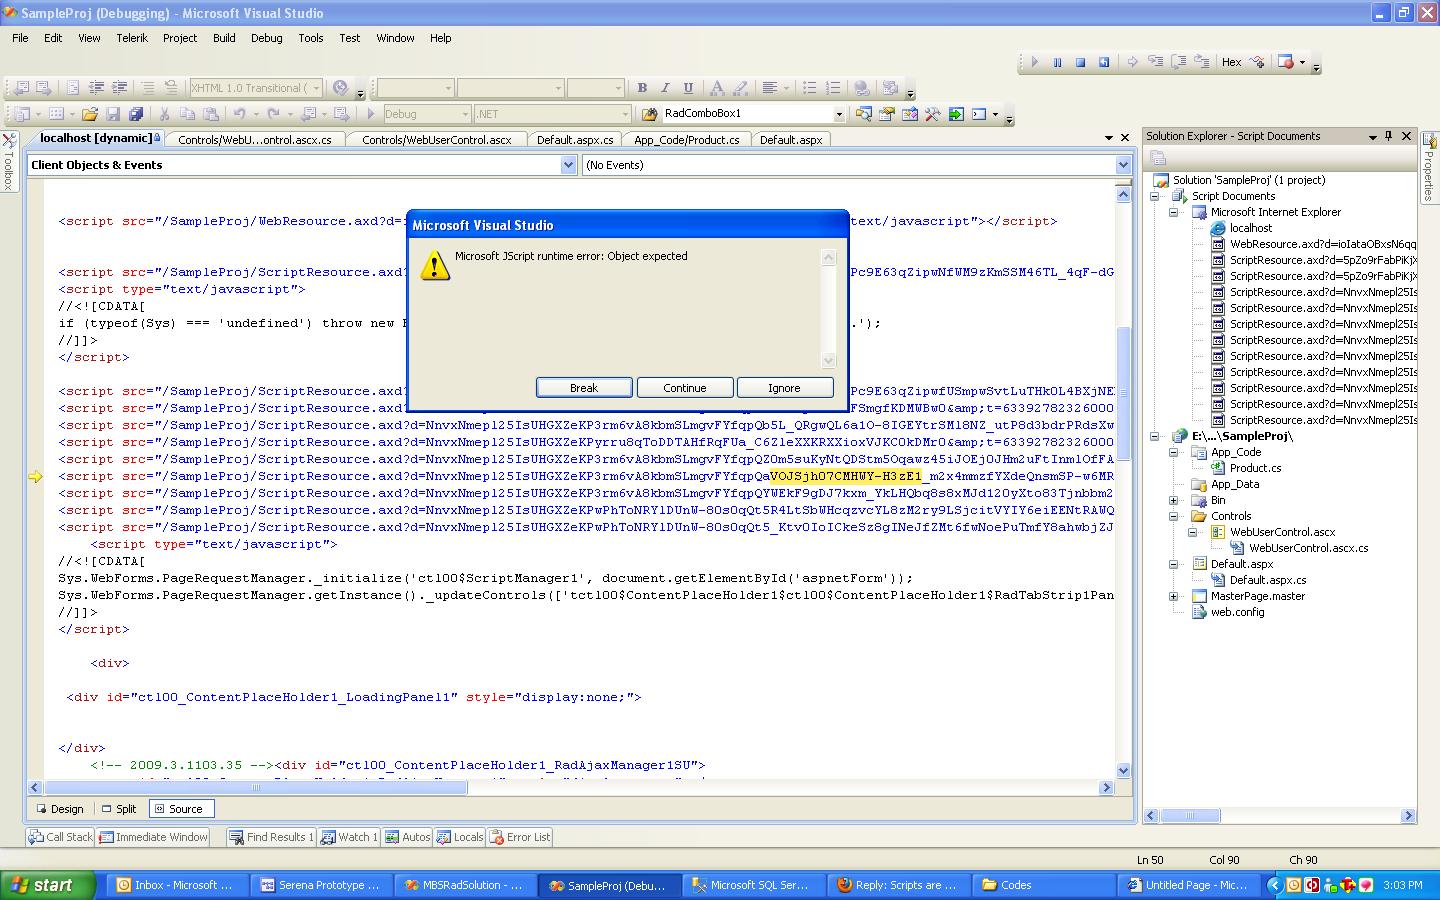Restart debugging using the restart icon
Viewport: 1440px width, 900px height.
(x=1104, y=62)
